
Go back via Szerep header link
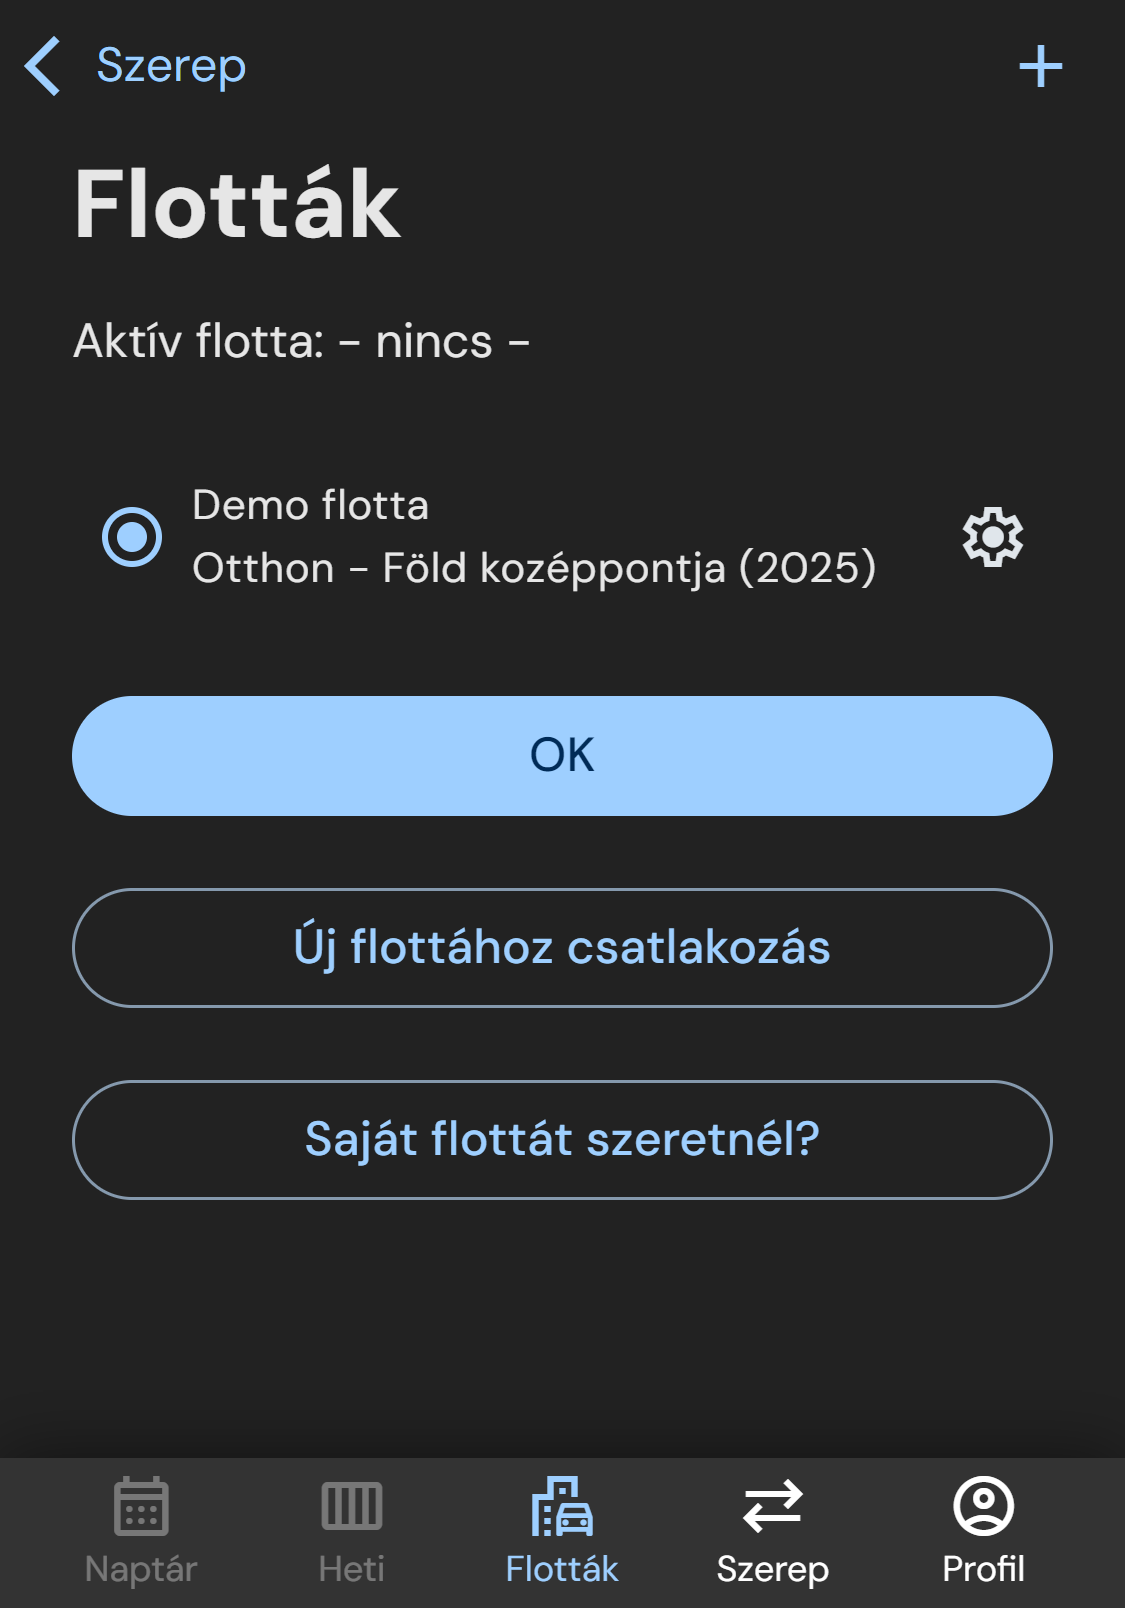(171, 66)
